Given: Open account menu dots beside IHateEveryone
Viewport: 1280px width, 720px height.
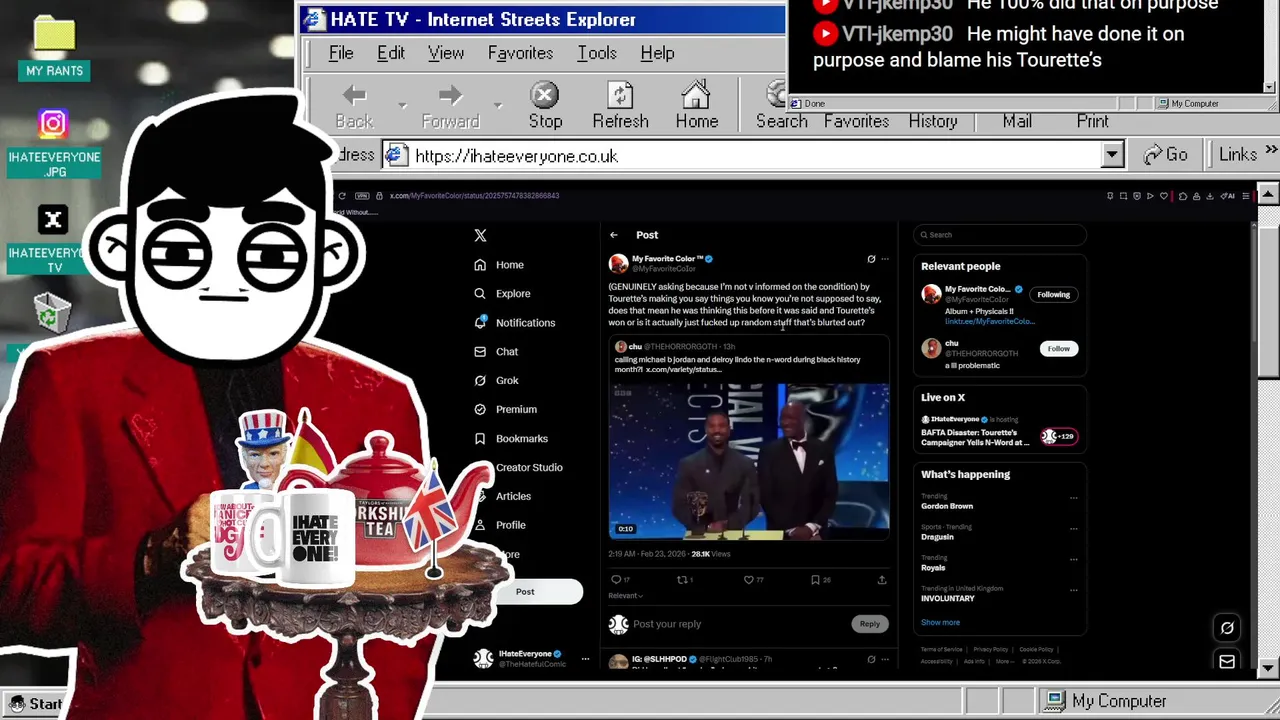Looking at the screenshot, I should pyautogui.click(x=585, y=659).
